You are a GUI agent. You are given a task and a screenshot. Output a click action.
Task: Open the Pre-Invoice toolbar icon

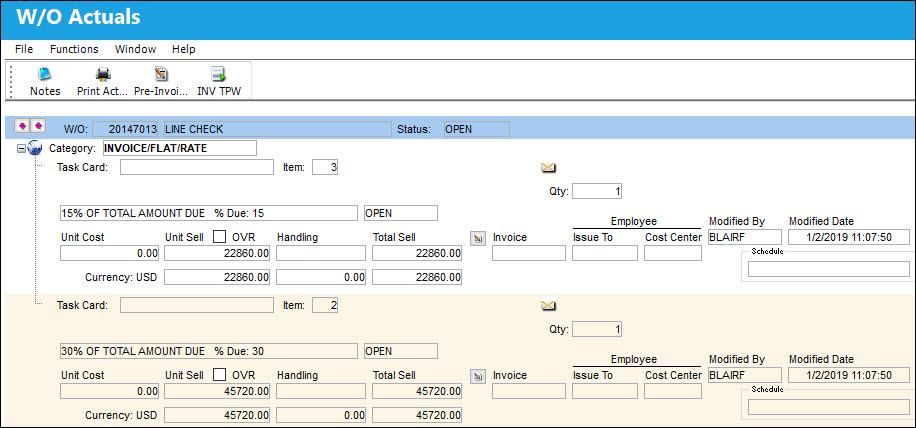coord(161,74)
